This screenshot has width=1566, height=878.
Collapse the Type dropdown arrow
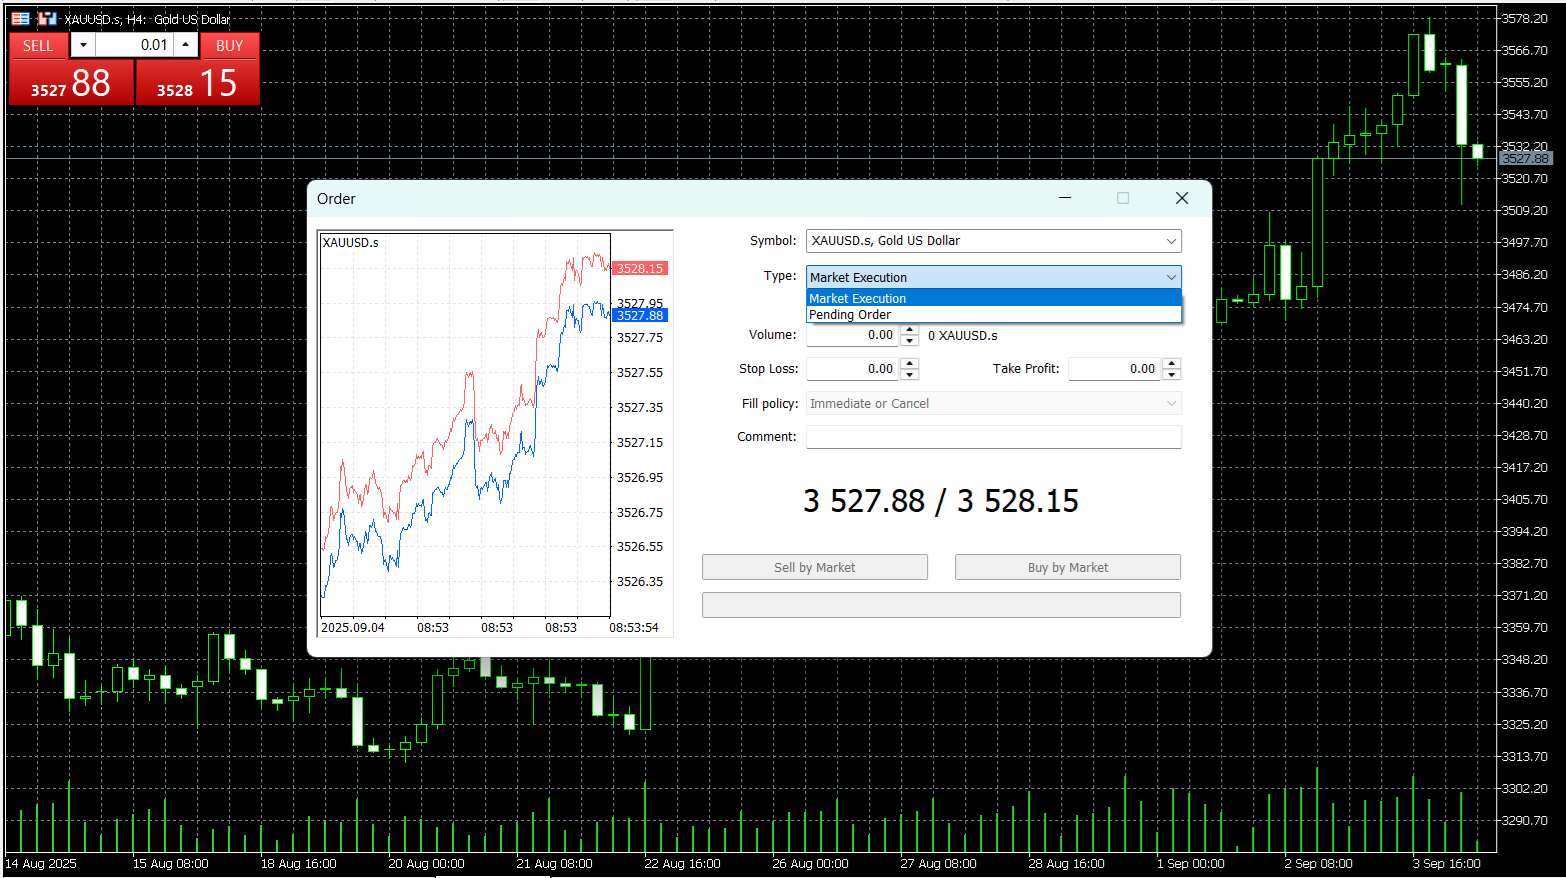[x=1171, y=277]
